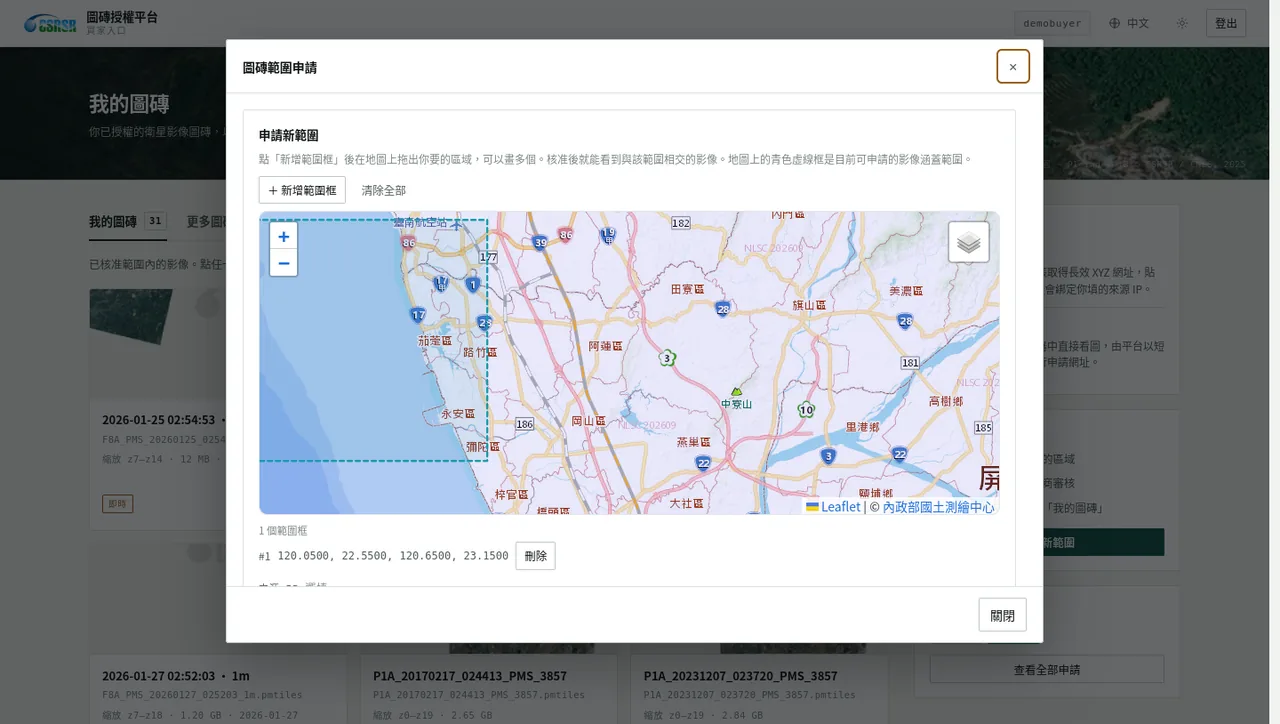Click the 岡山區 label on the map
The width and height of the screenshot is (1280, 724).
(588, 421)
